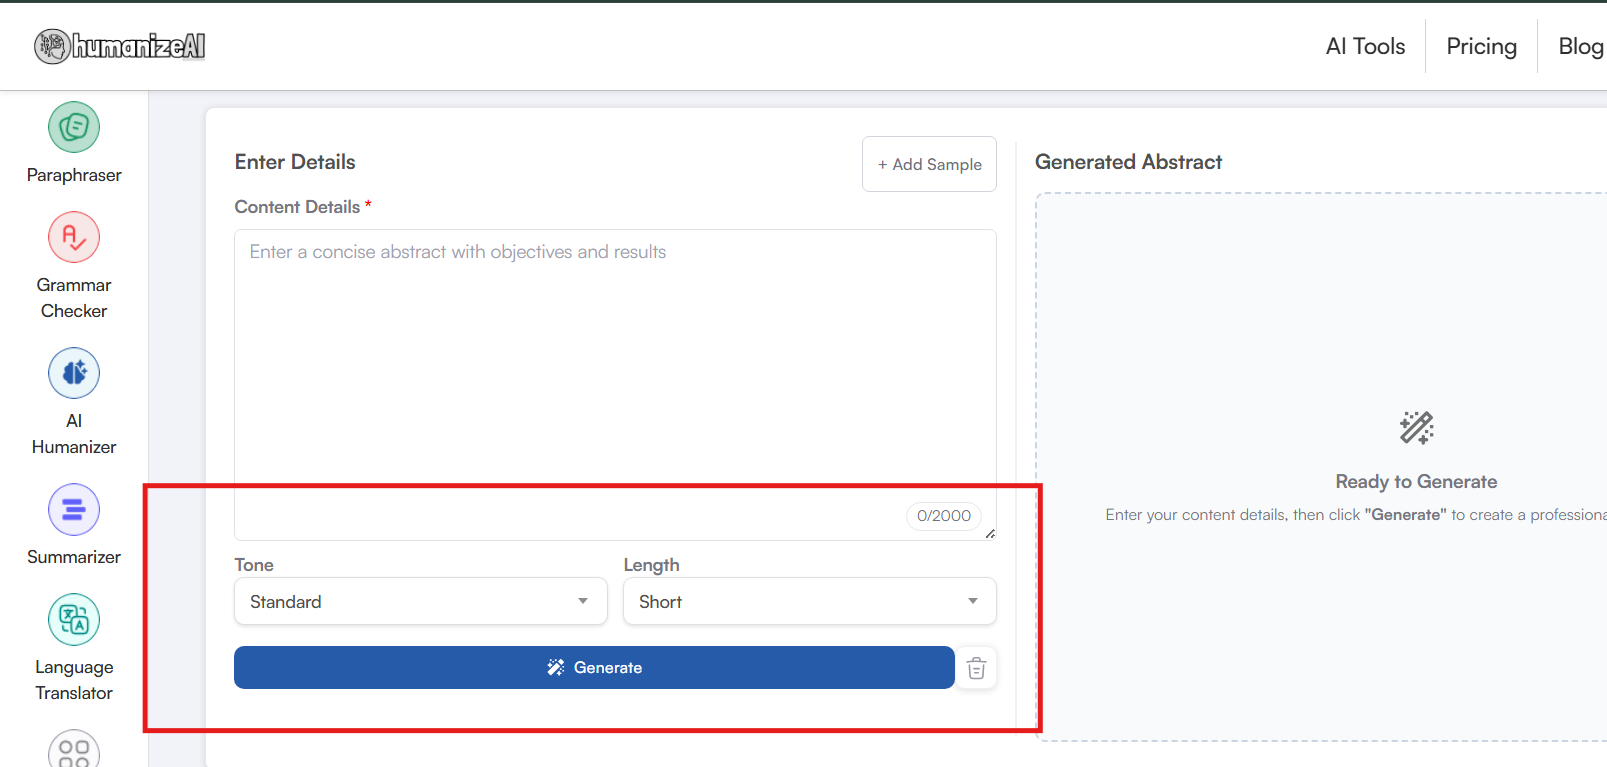Open the AI Tools menu
The image size is (1607, 767).
1364,46
